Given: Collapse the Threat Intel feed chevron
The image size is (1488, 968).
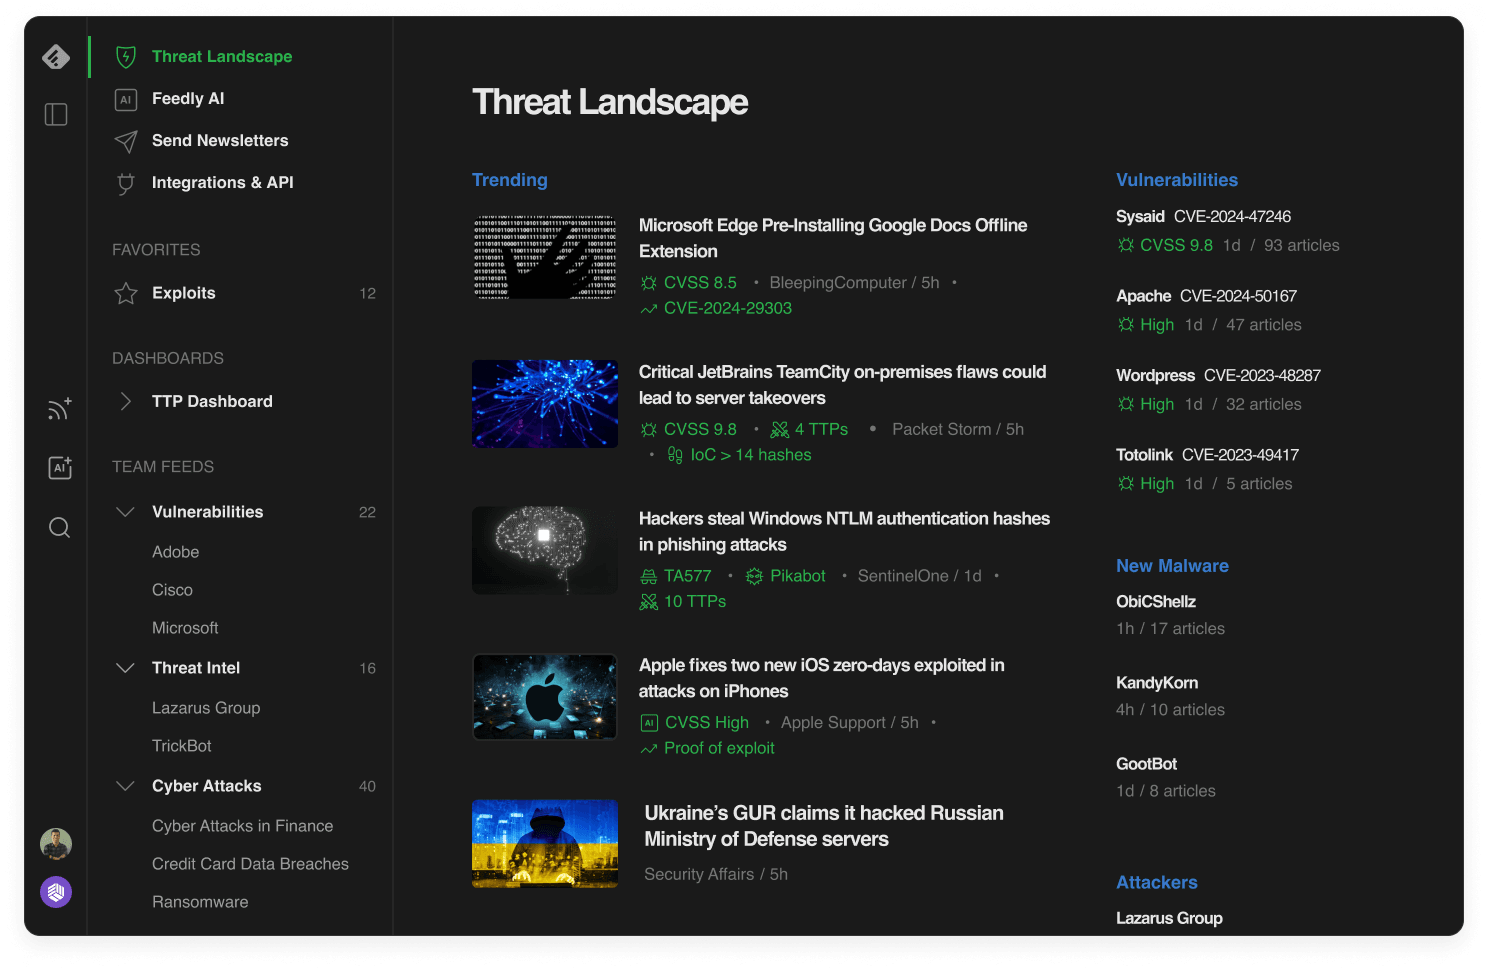Looking at the screenshot, I should (x=125, y=668).
